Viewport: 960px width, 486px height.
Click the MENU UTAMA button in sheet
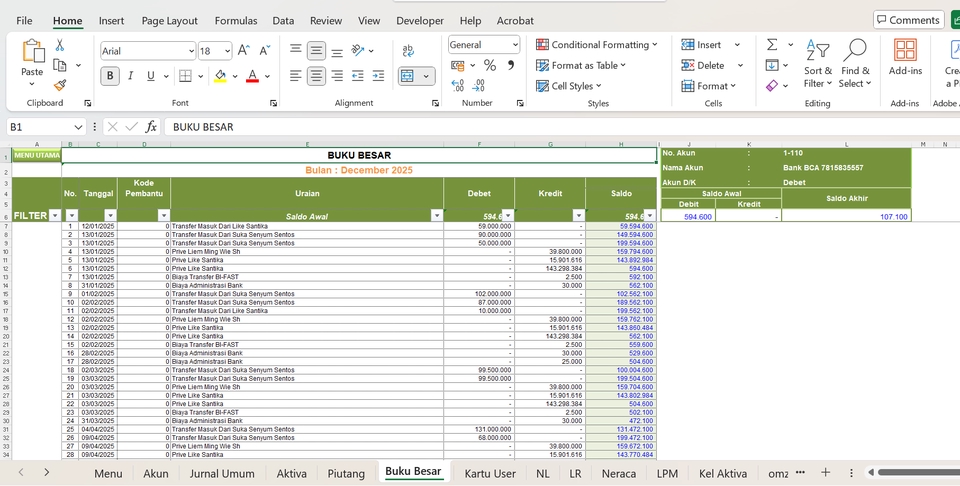[x=37, y=155]
